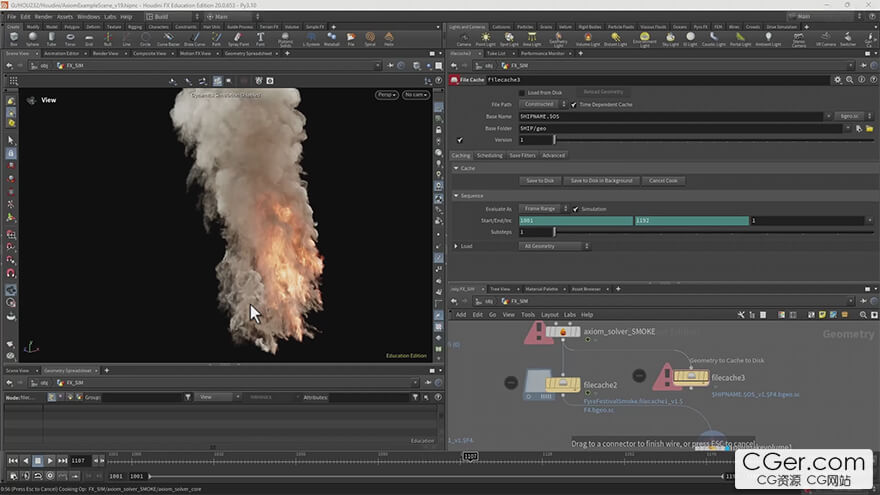
Task: Collapse the Cache section
Action: [456, 168]
